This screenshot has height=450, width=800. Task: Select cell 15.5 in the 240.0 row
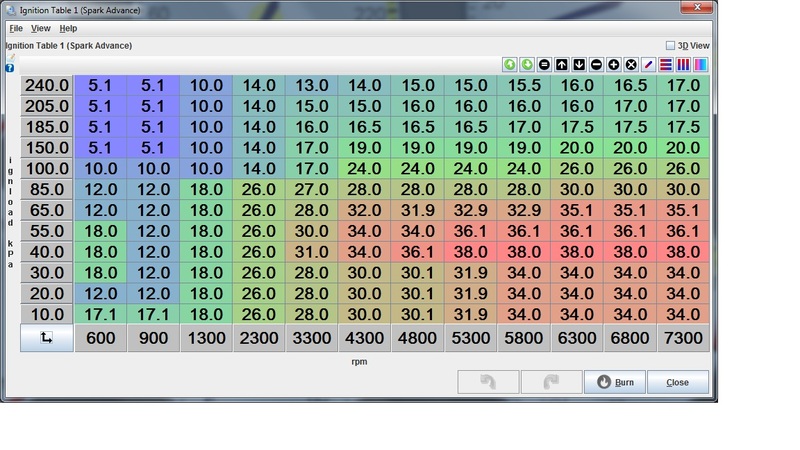(524, 85)
